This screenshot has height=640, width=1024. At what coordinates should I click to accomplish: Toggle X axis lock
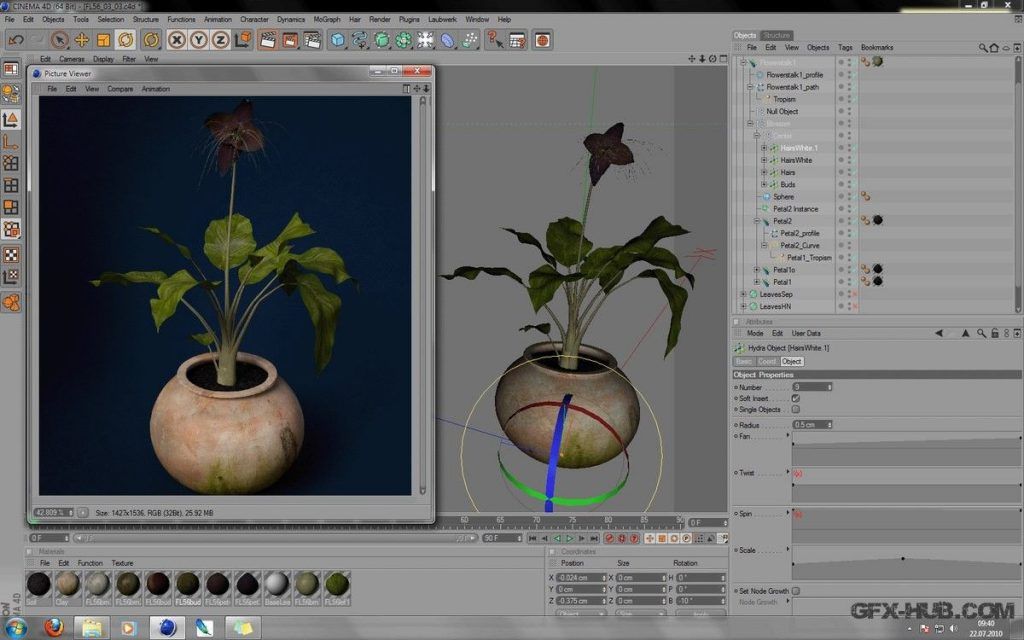coord(176,40)
